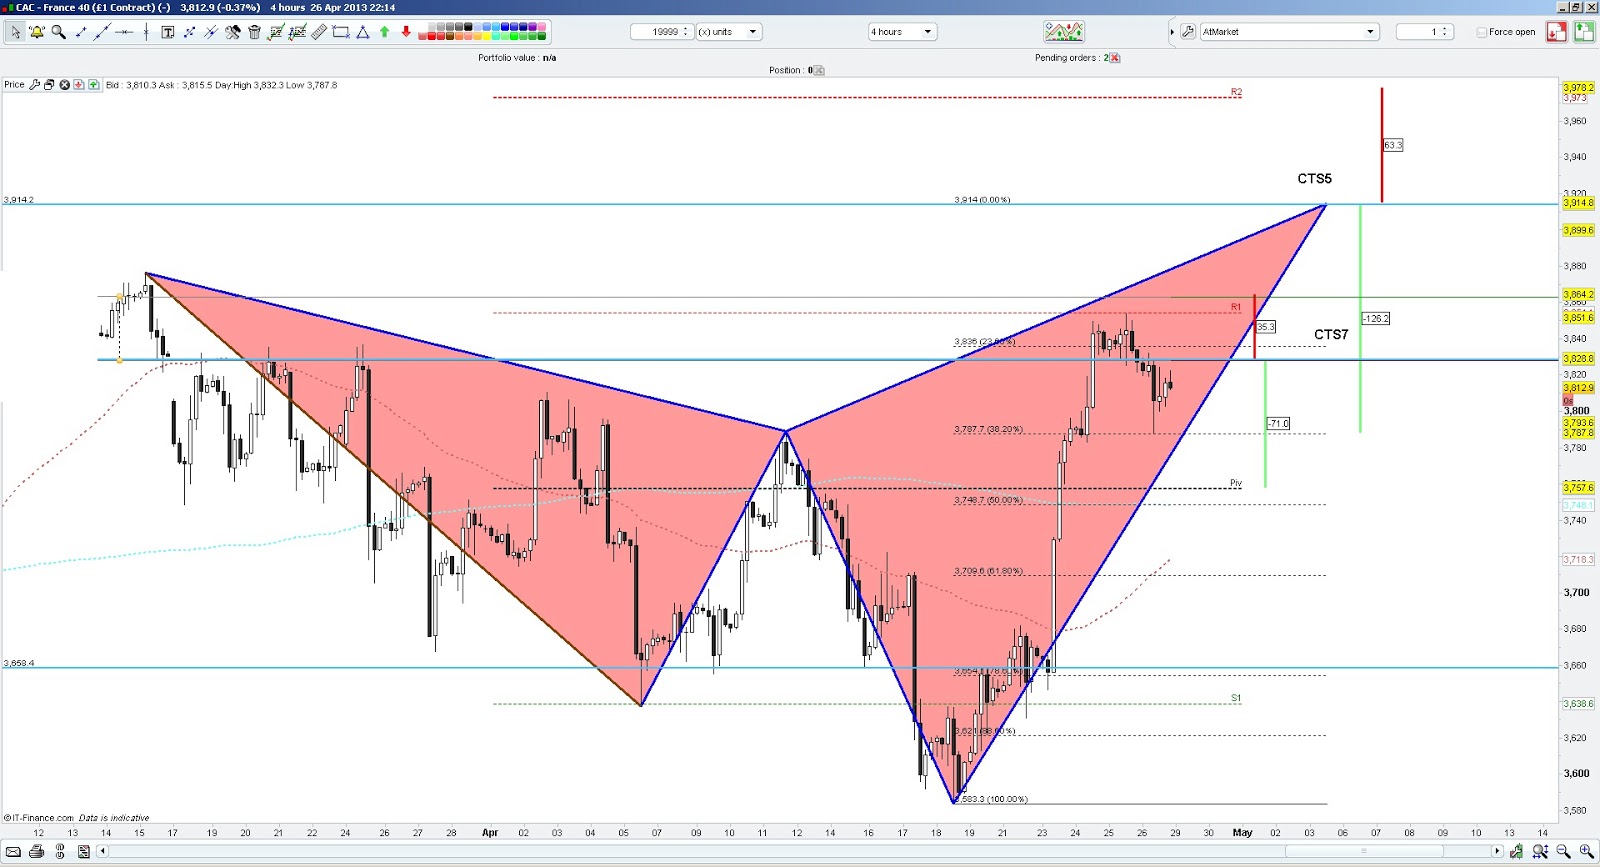Click the zoom in magnifier at bottom right

point(1586,852)
